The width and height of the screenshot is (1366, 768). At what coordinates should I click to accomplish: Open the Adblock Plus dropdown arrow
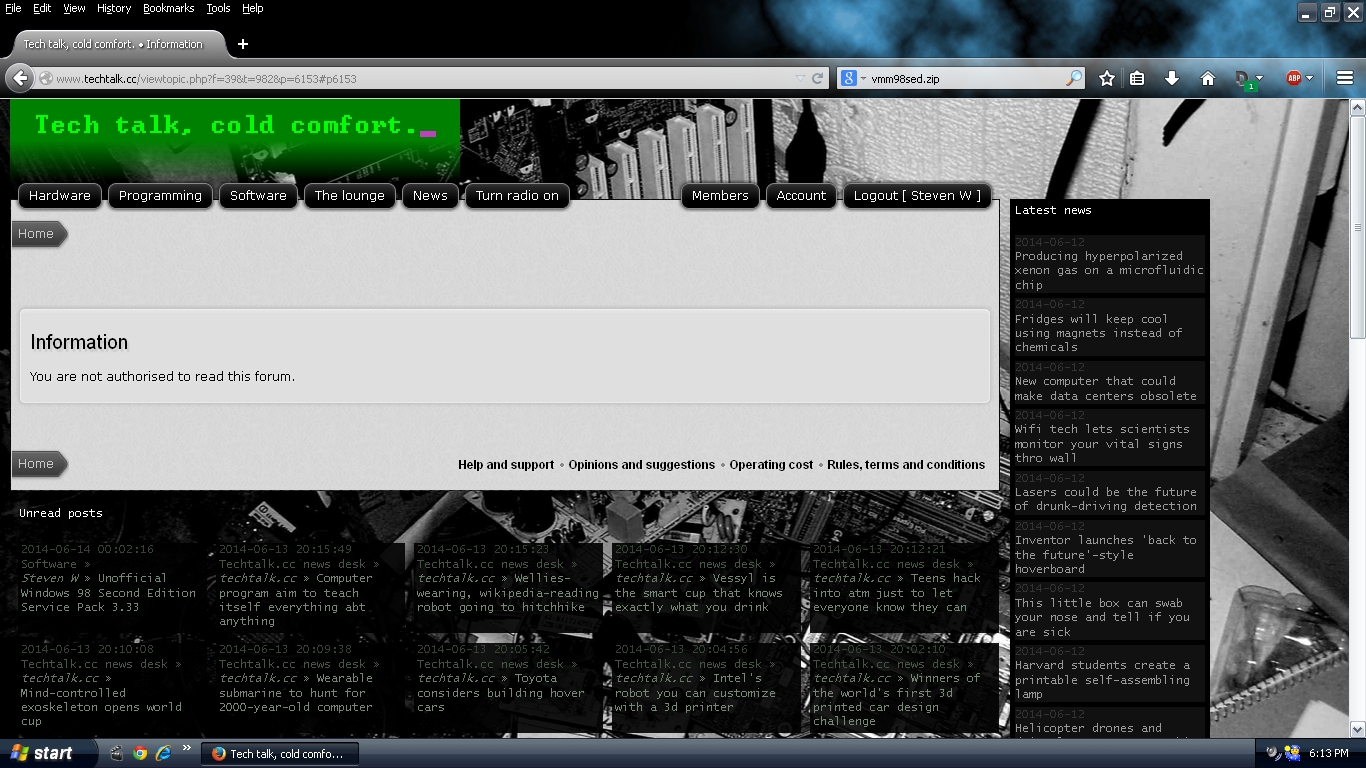pos(1309,78)
